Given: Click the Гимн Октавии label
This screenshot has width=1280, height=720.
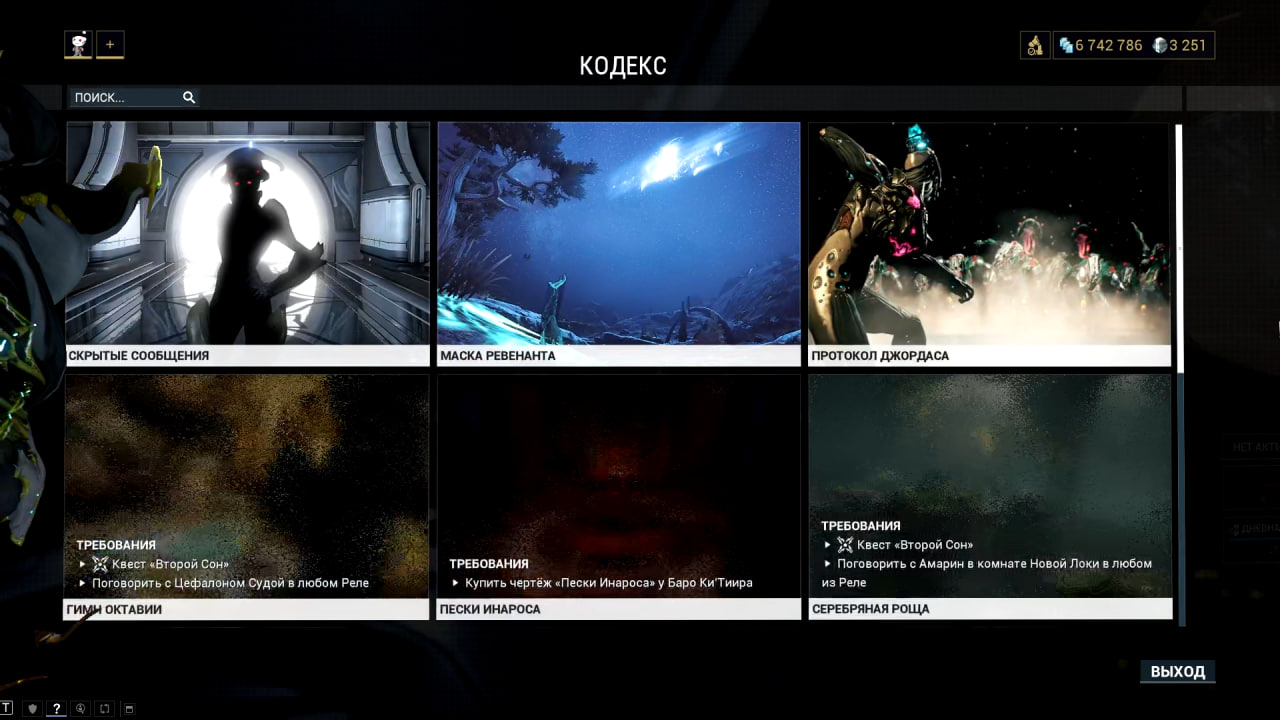Looking at the screenshot, I should (x=114, y=609).
